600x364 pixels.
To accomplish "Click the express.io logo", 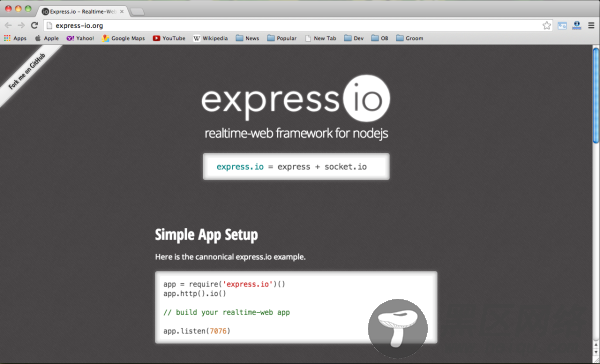I will point(296,98).
